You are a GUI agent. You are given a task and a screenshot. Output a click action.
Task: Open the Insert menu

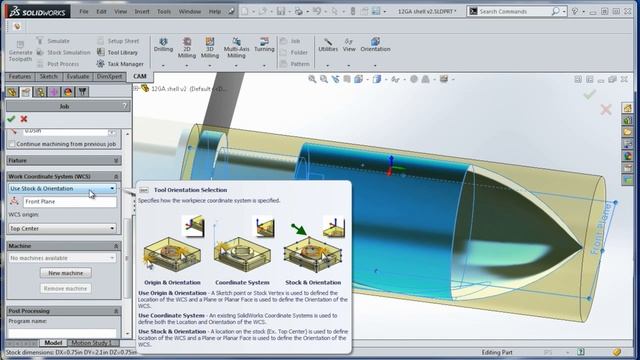[142, 11]
